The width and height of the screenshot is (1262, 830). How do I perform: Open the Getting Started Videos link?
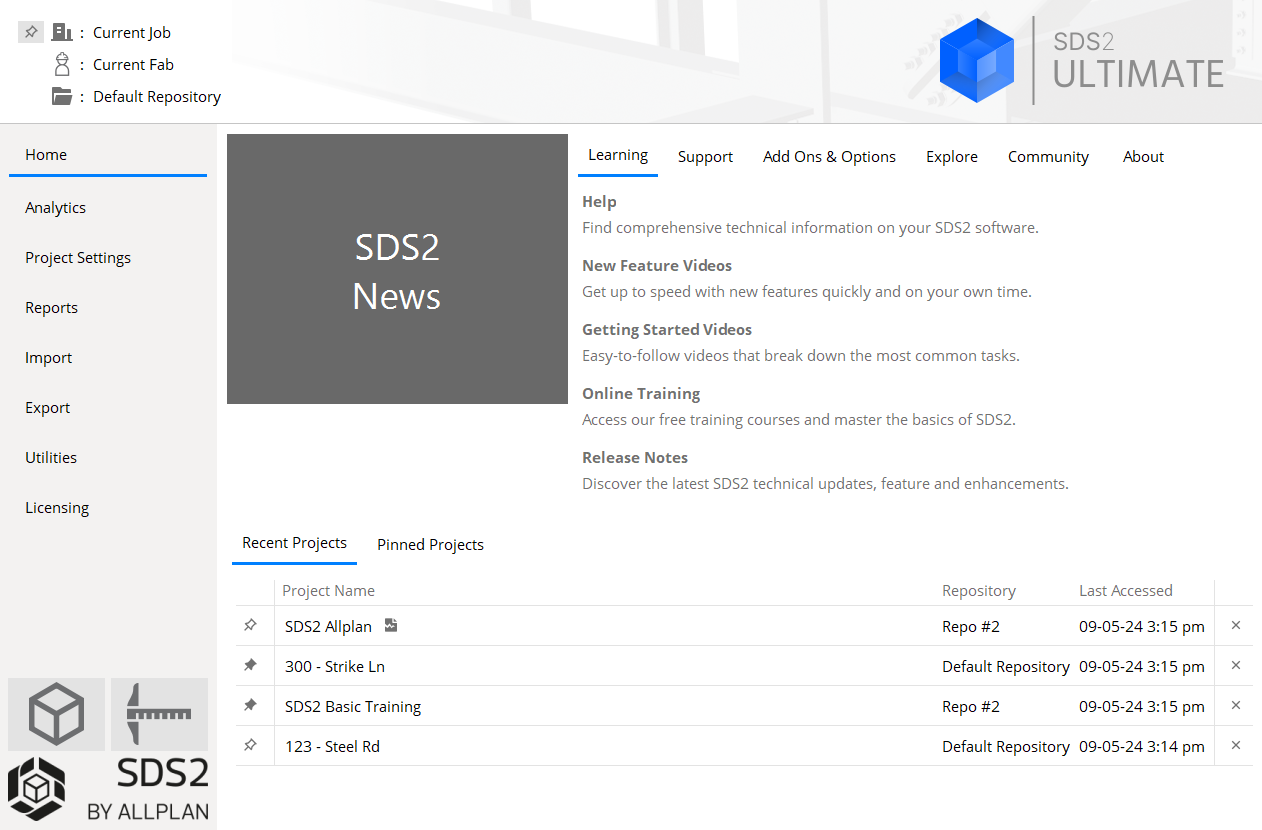[667, 330]
